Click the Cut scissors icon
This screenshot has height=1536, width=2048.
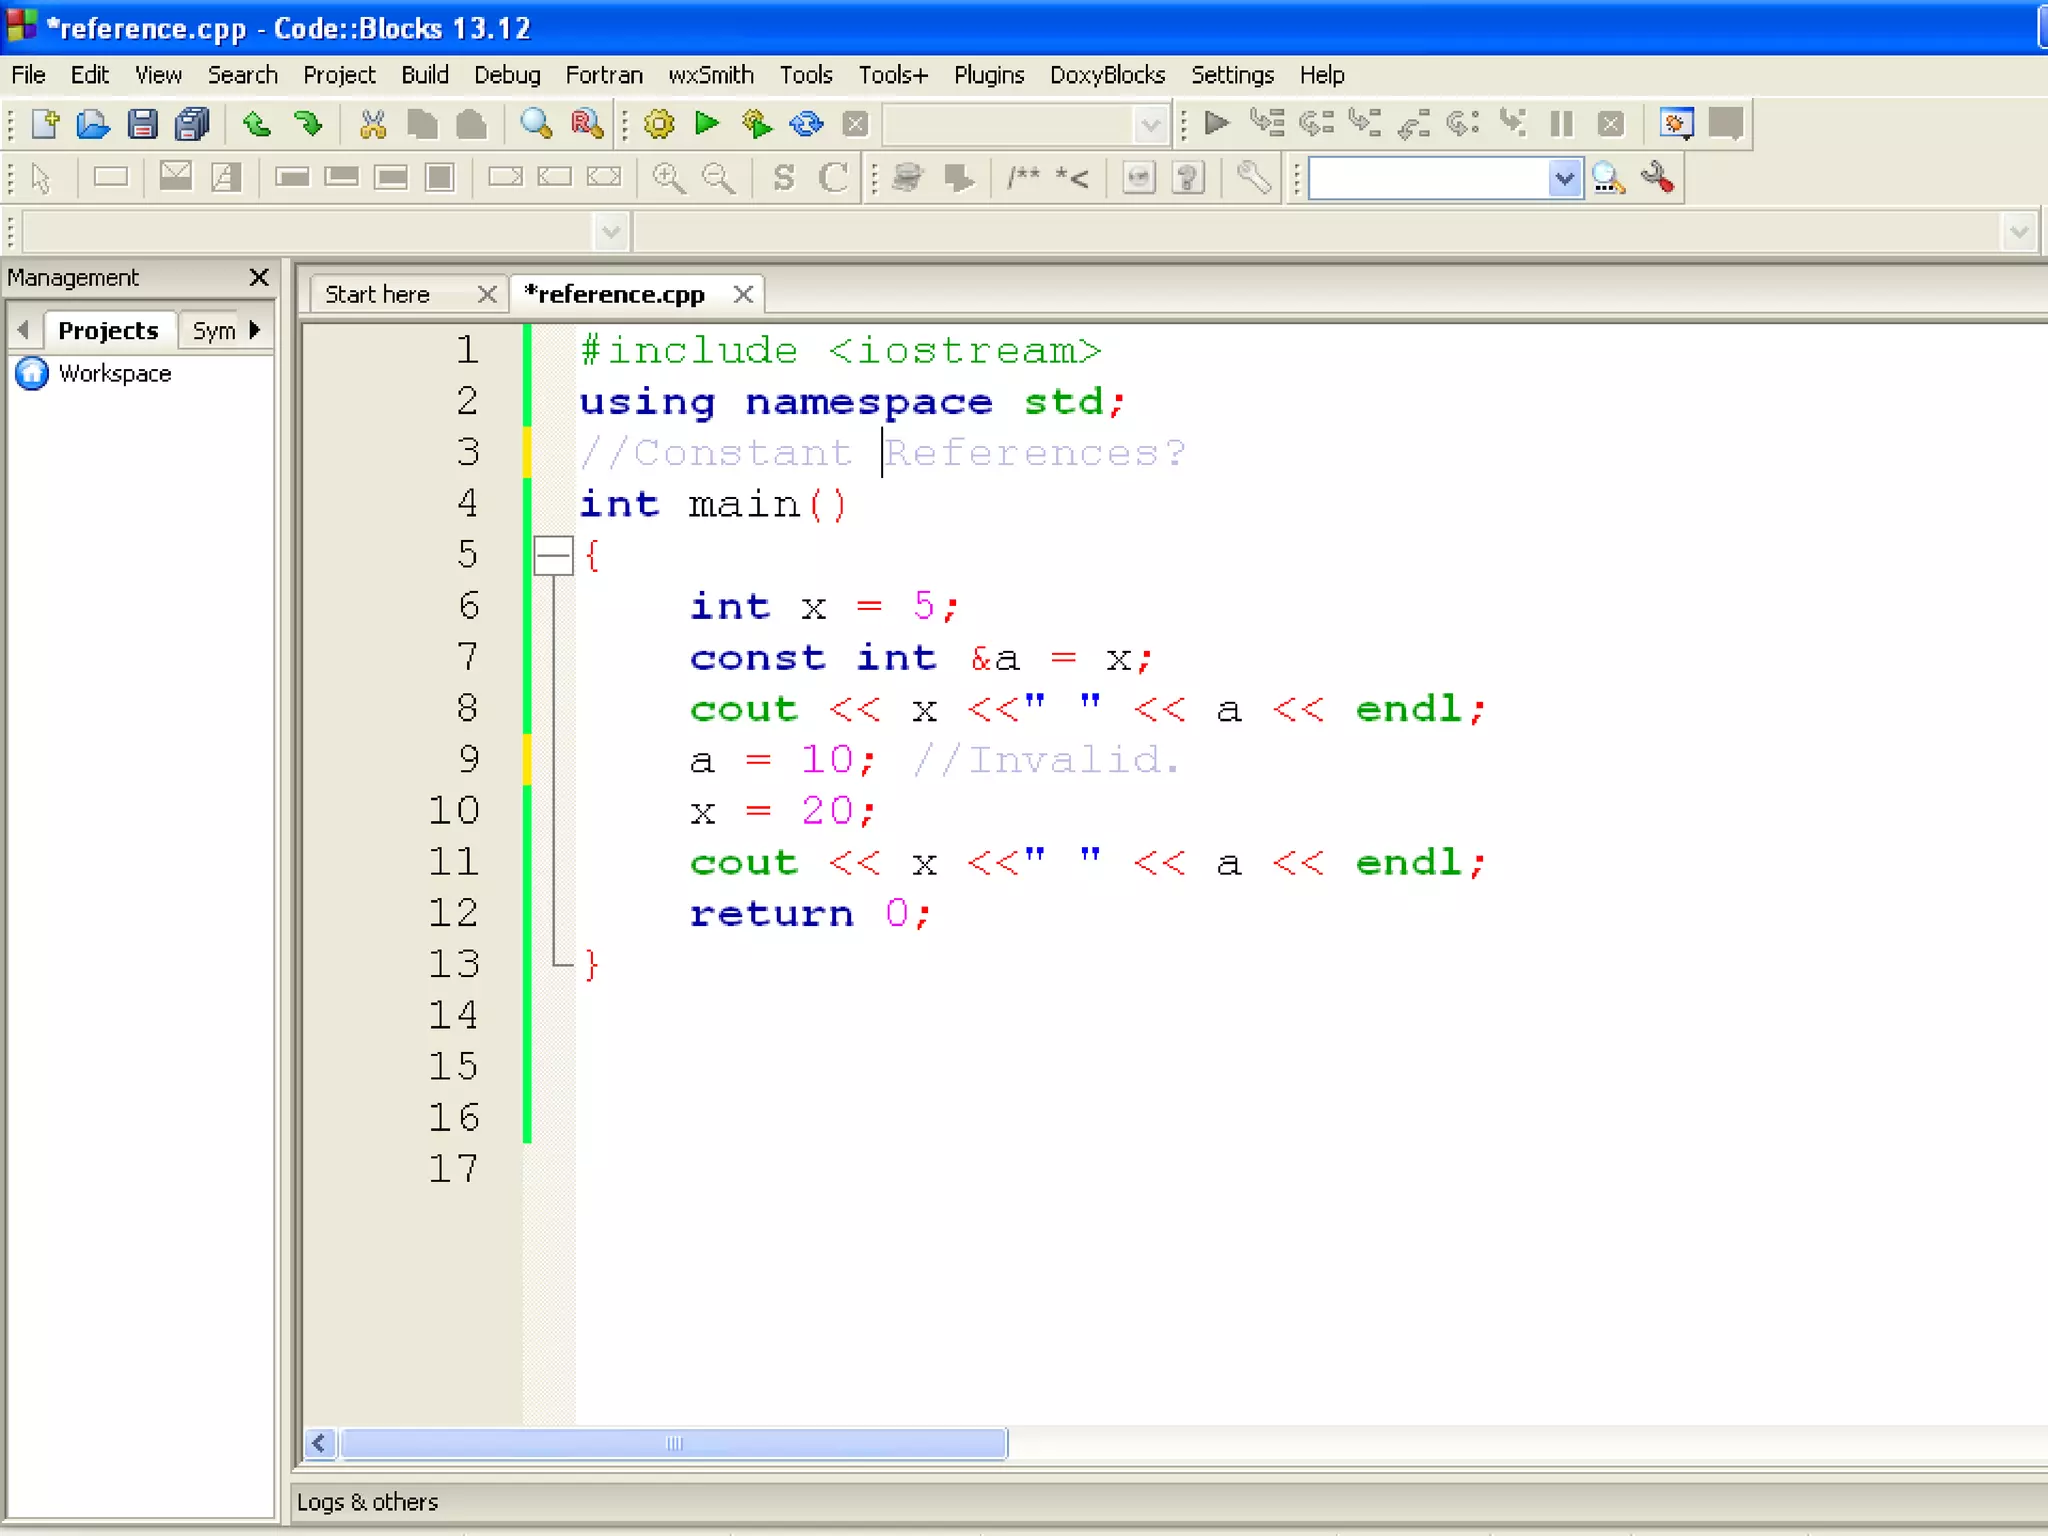tap(373, 124)
